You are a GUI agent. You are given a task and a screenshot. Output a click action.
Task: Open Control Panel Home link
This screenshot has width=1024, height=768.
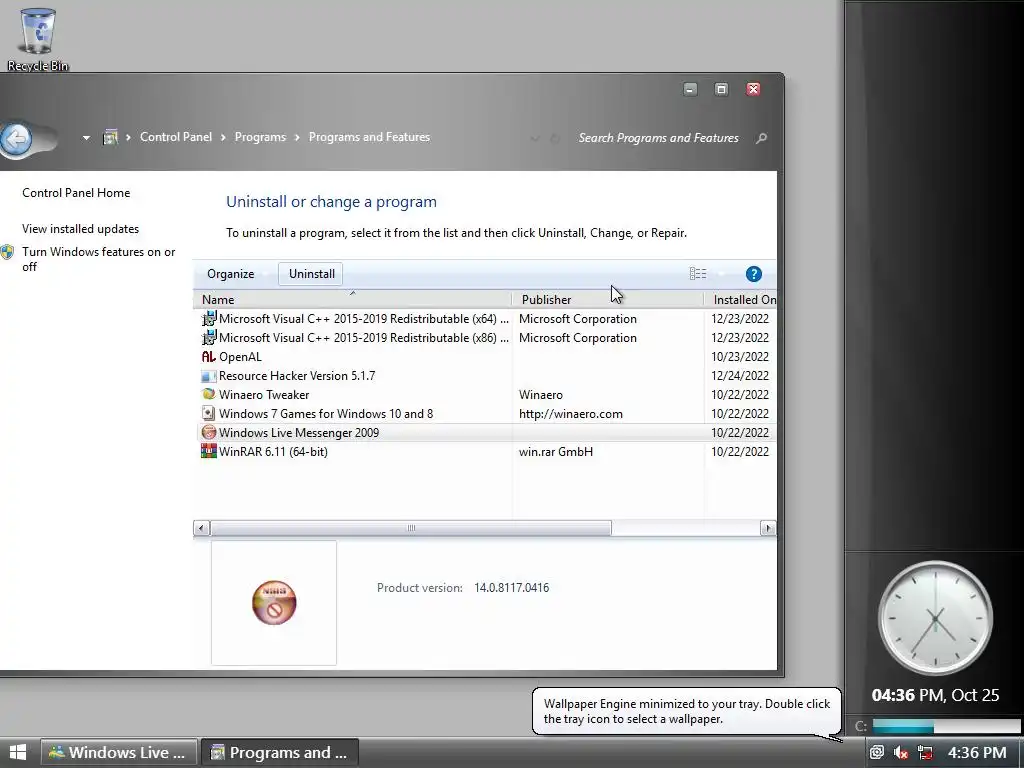[x=76, y=193]
